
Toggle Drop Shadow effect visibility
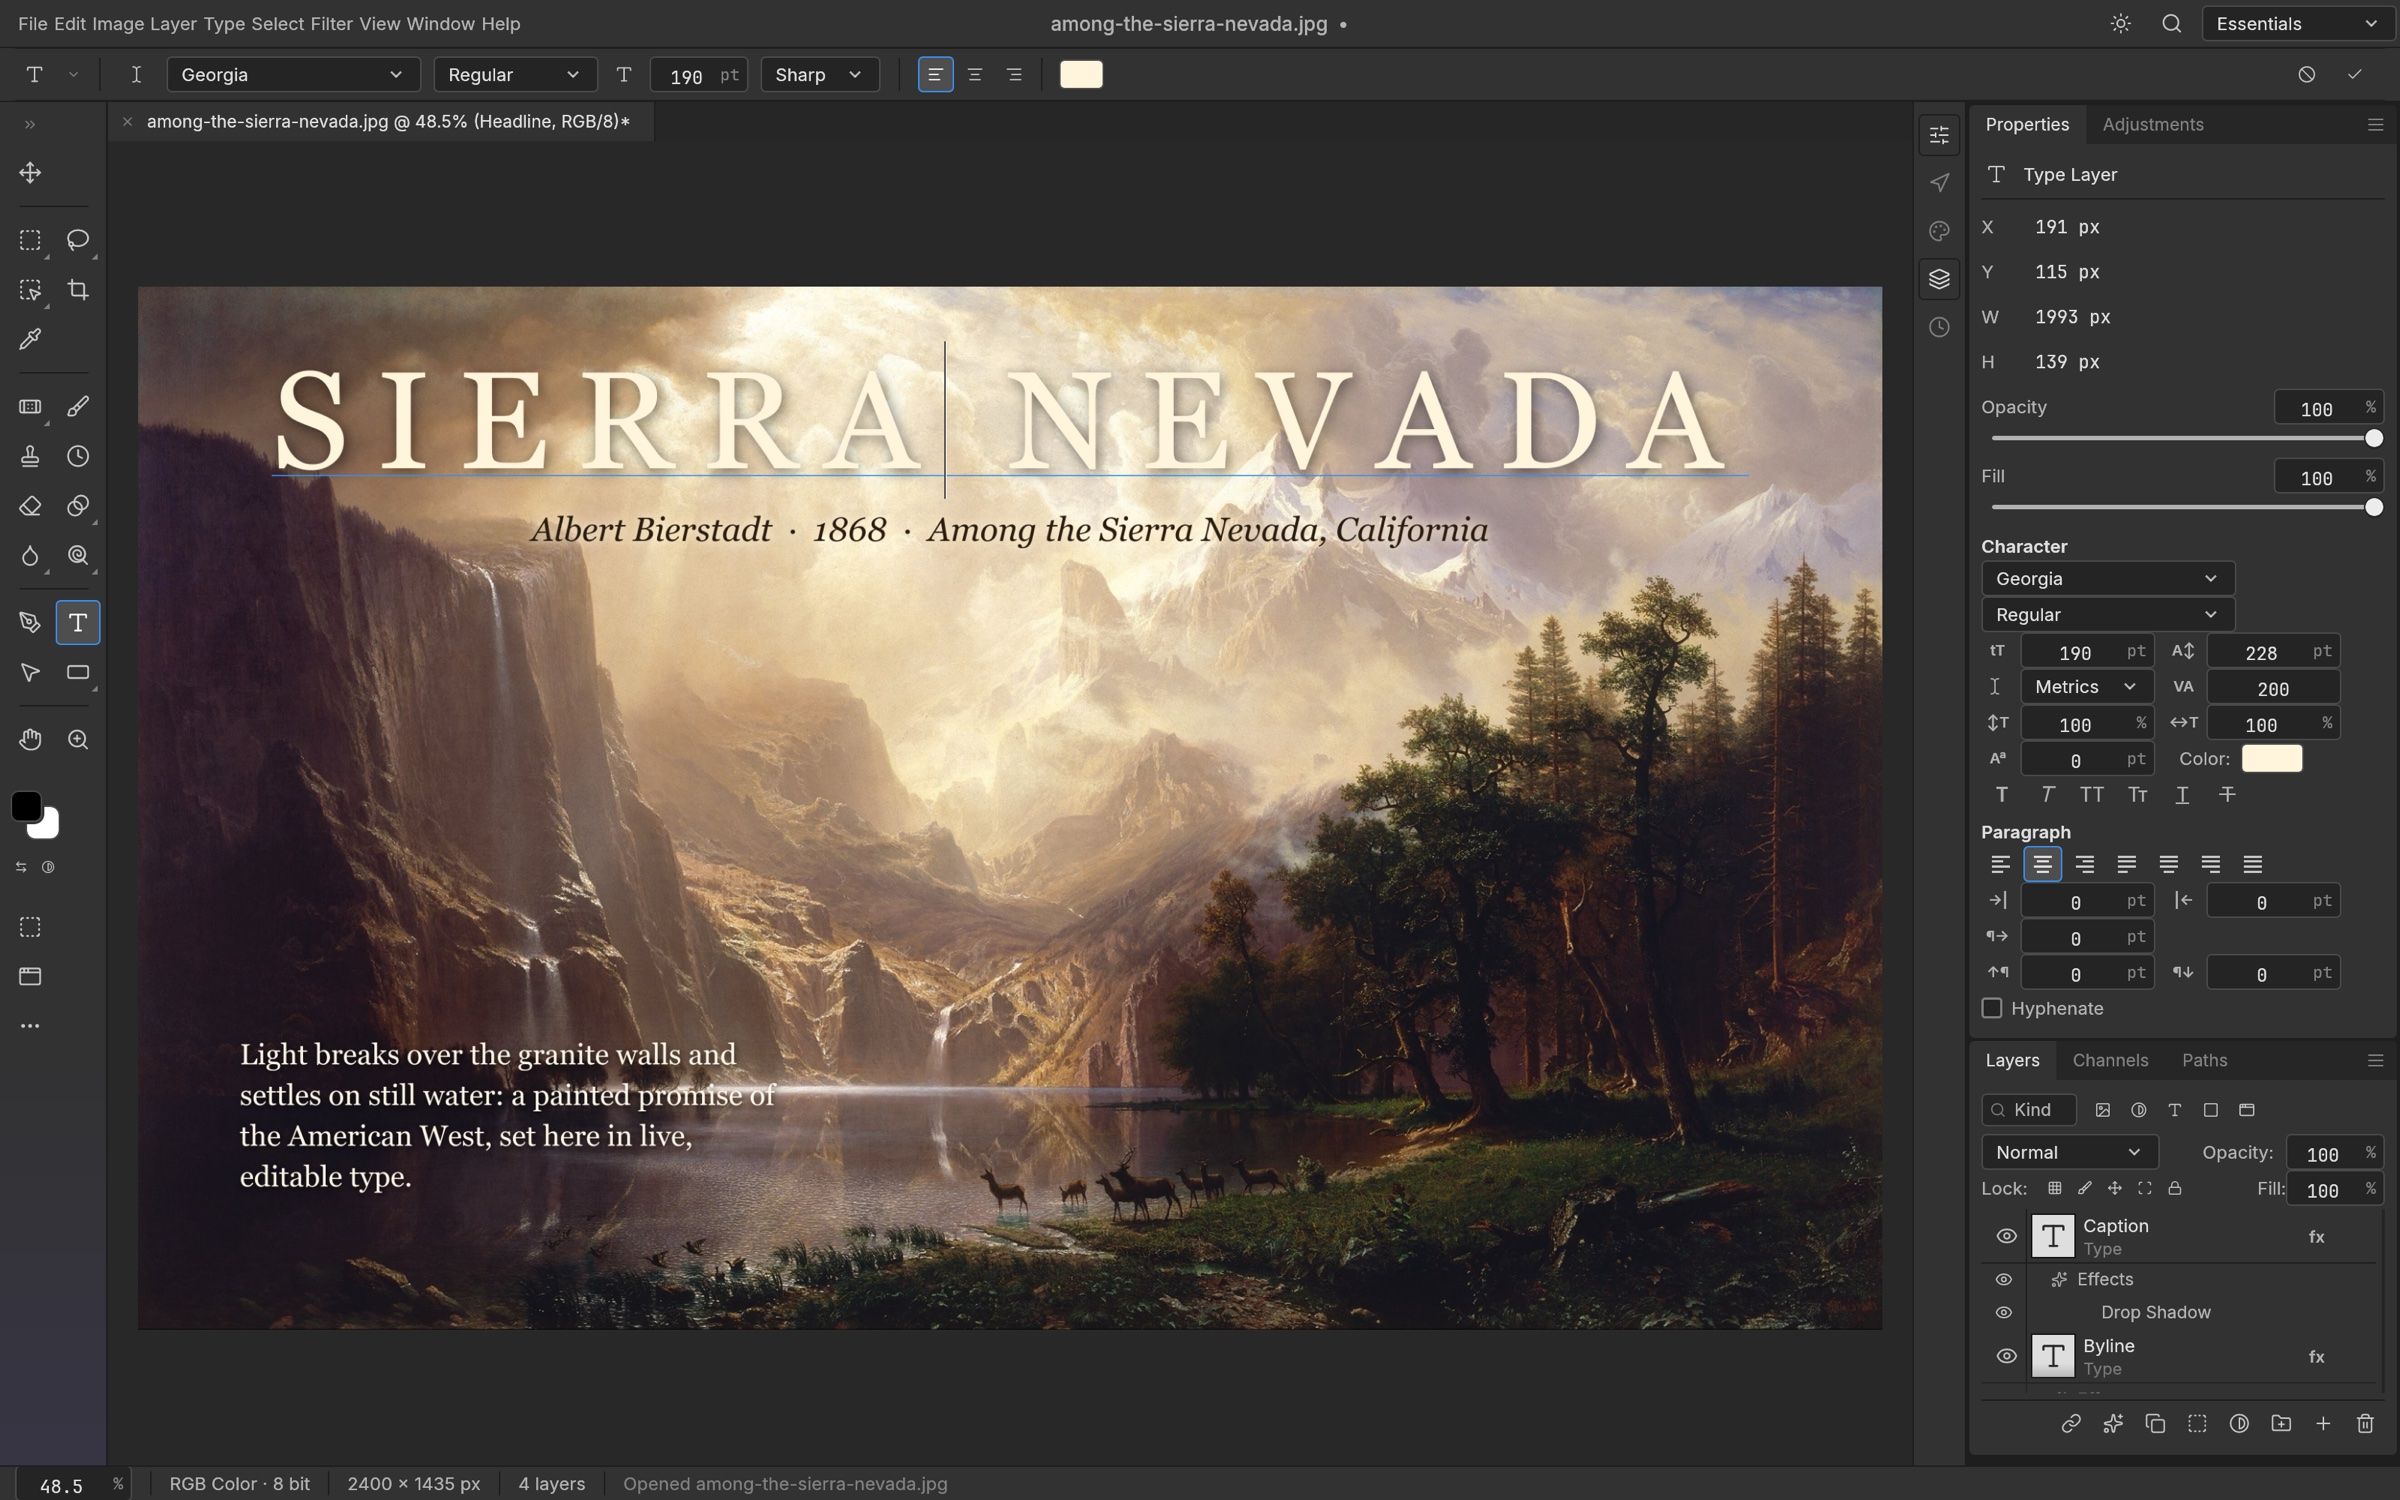tap(2004, 1312)
